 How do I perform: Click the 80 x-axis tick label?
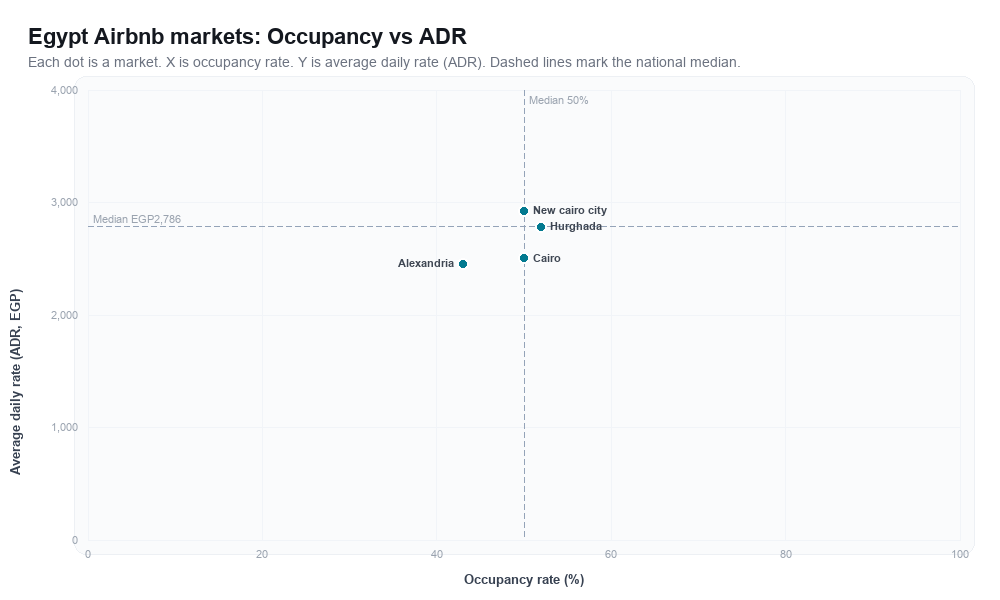786,555
